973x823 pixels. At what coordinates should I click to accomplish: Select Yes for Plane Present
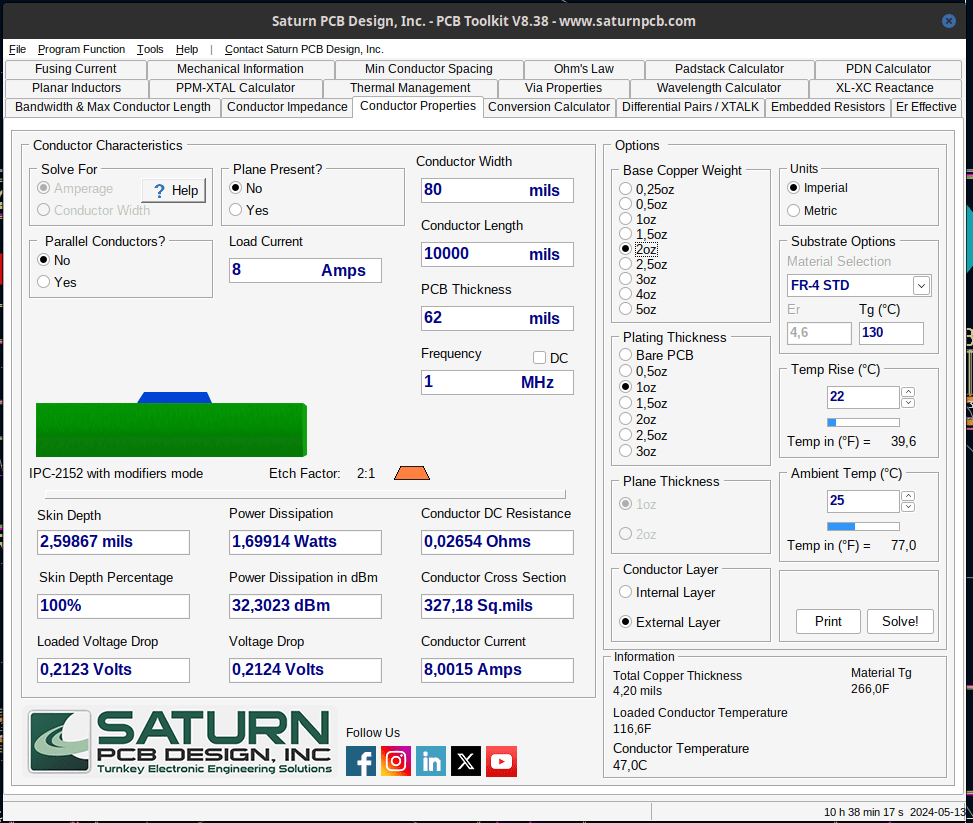249,210
